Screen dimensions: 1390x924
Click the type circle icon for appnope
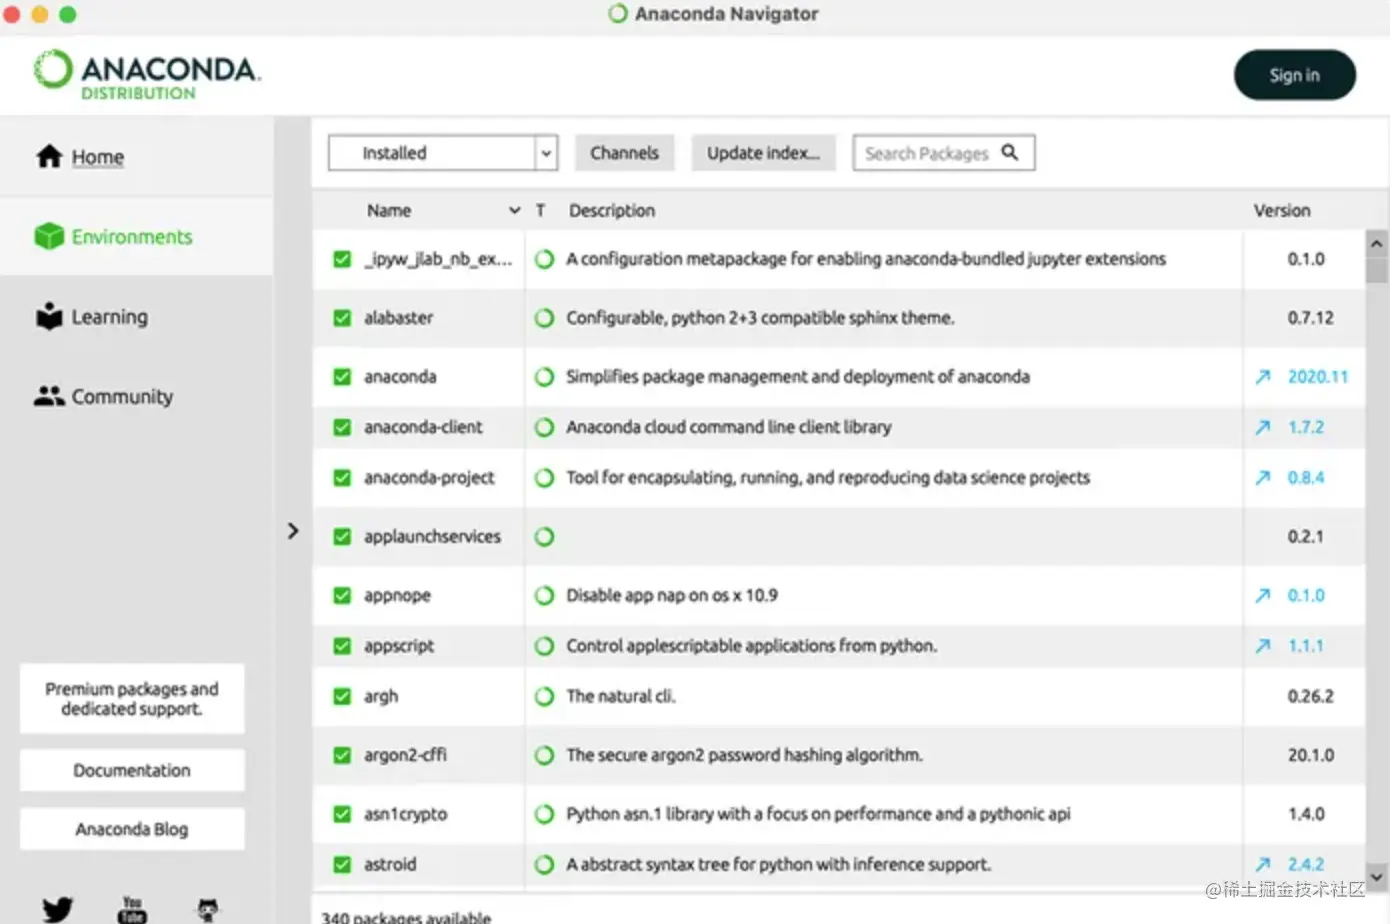544,595
